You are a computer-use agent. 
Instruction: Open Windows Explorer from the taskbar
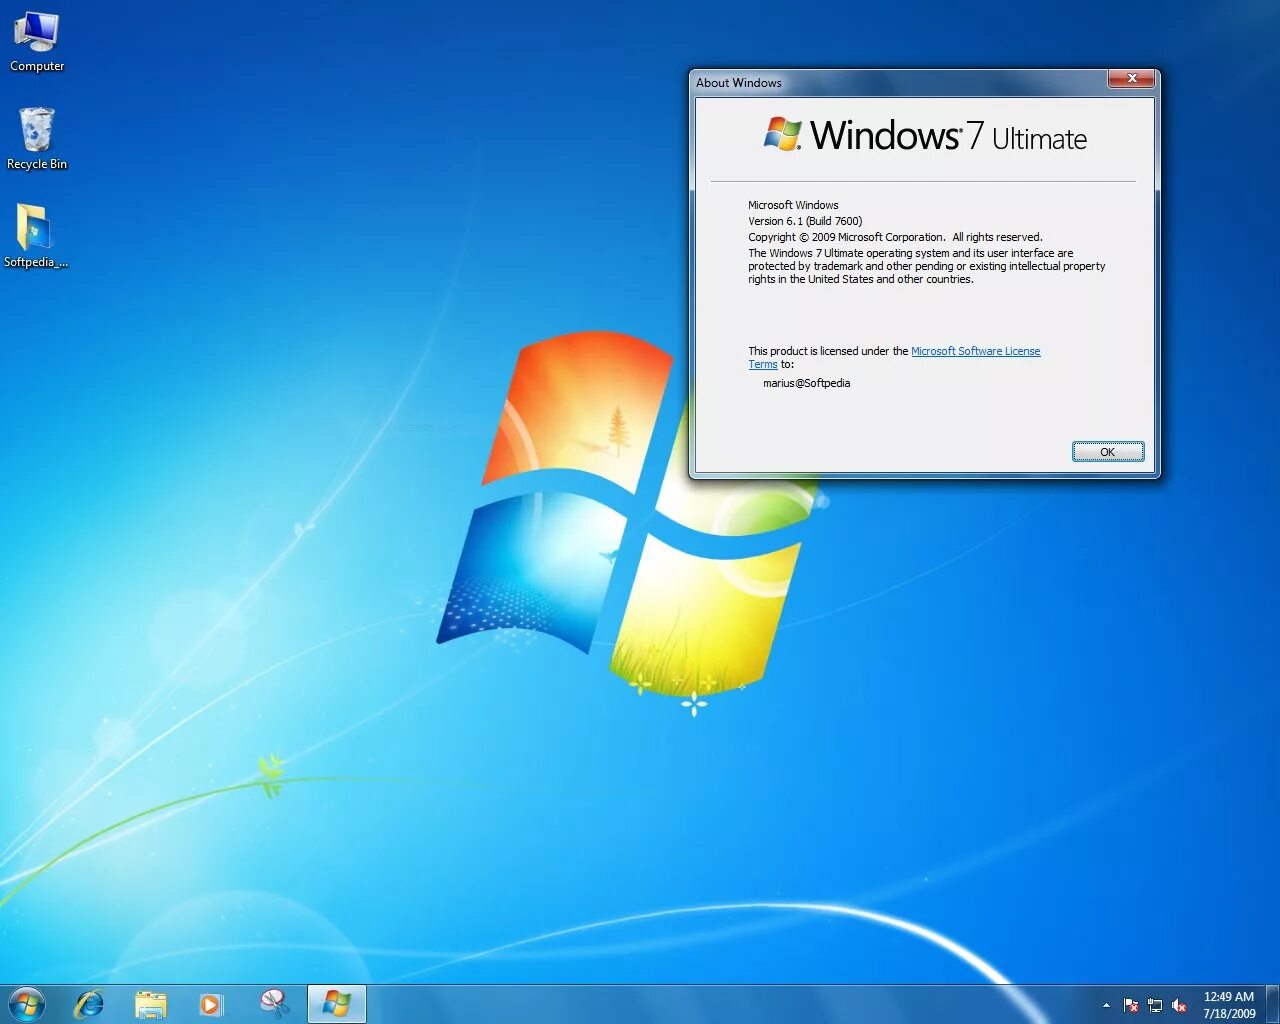coord(150,1004)
